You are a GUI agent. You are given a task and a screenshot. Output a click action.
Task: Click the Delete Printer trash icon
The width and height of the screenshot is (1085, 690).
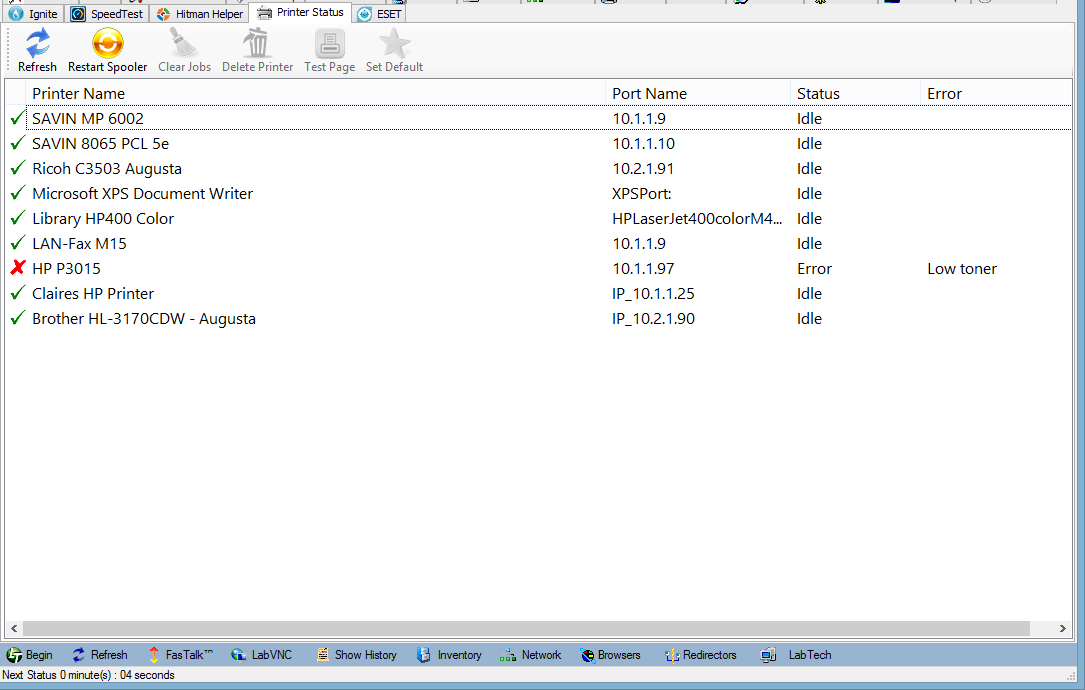pos(257,44)
